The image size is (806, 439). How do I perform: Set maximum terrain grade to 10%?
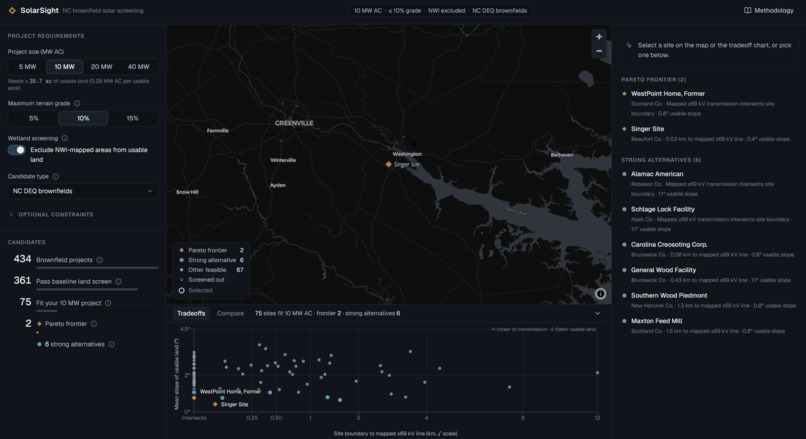click(x=83, y=118)
